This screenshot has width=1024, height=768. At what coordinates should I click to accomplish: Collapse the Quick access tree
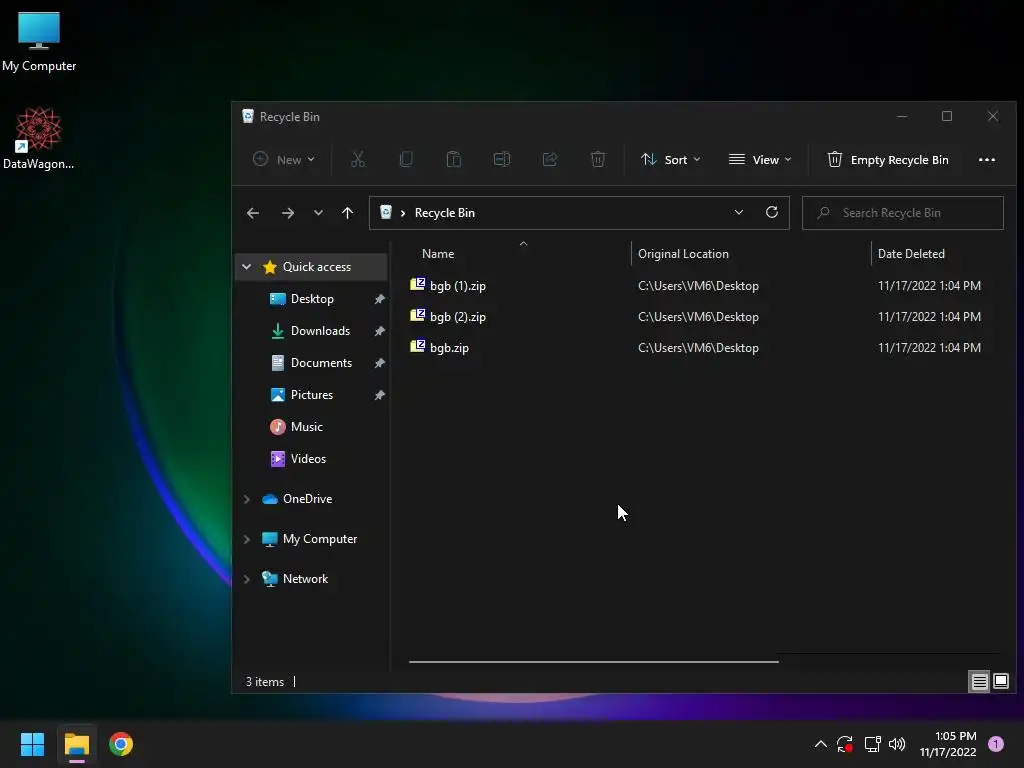click(x=246, y=266)
